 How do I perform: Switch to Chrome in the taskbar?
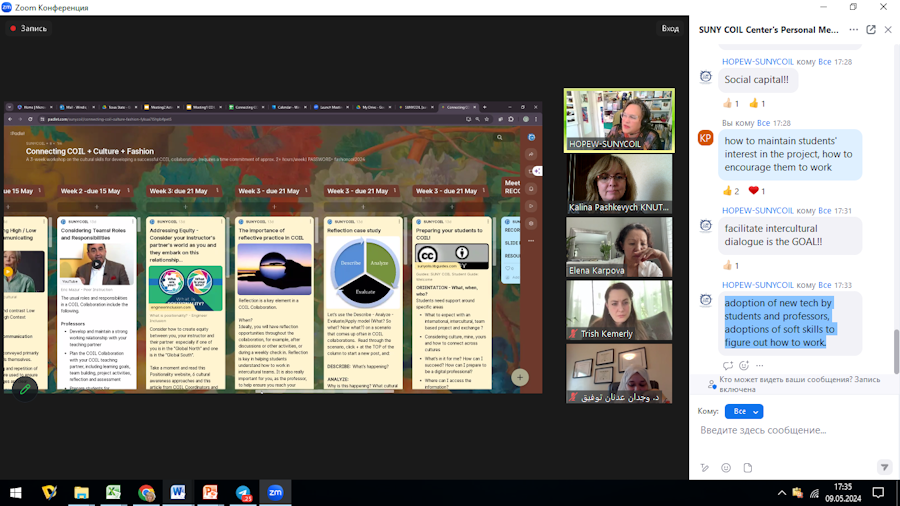pyautogui.click(x=146, y=492)
